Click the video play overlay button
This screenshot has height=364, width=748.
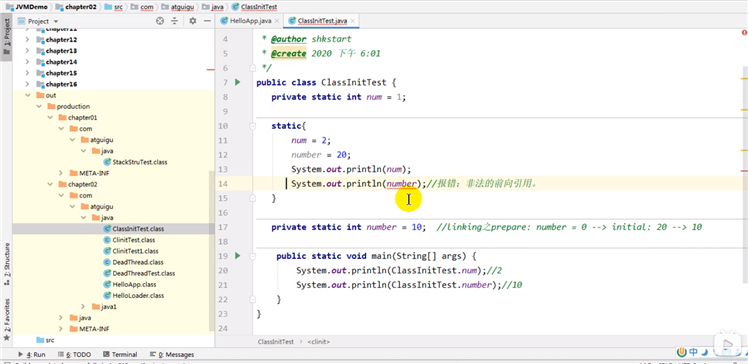pos(727,343)
